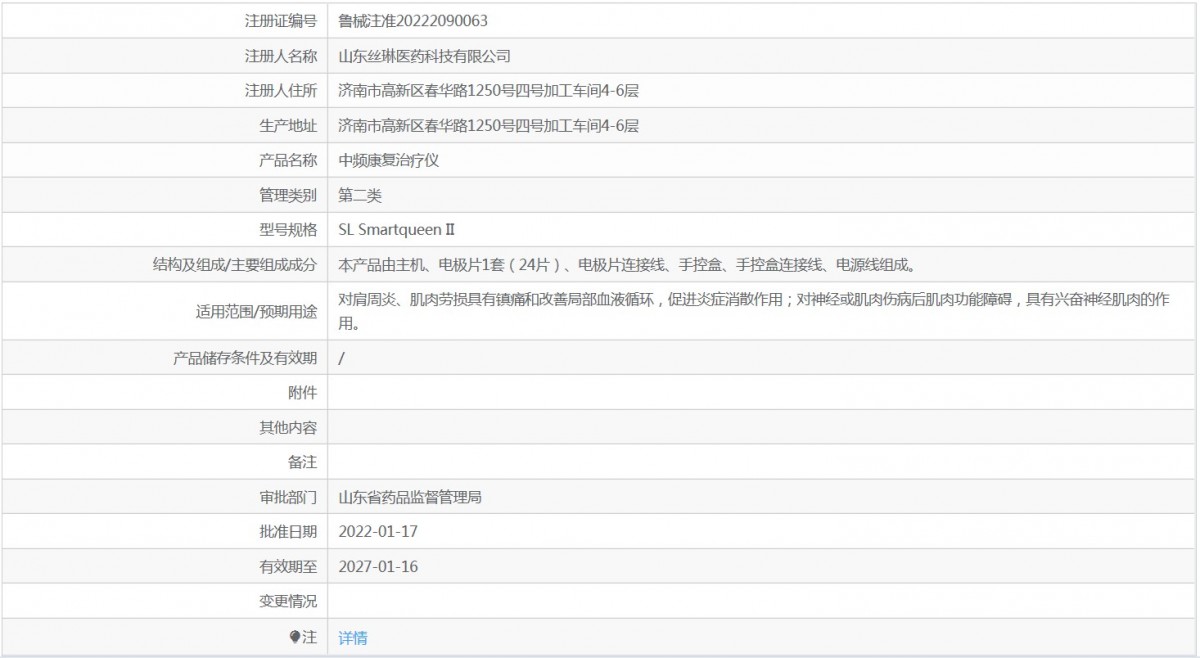Select product name 中频康复治疗仪

tap(389, 160)
